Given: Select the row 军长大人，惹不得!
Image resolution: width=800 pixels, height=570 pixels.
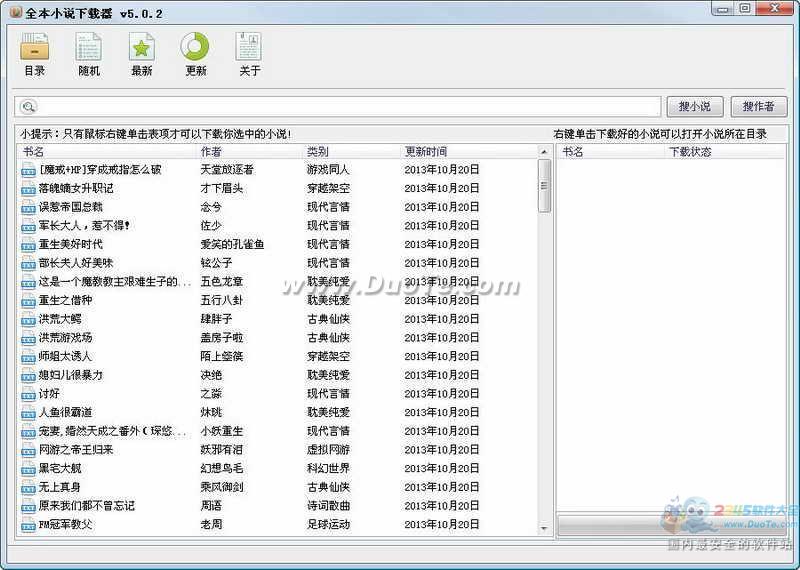Looking at the screenshot, I should pyautogui.click(x=278, y=226).
